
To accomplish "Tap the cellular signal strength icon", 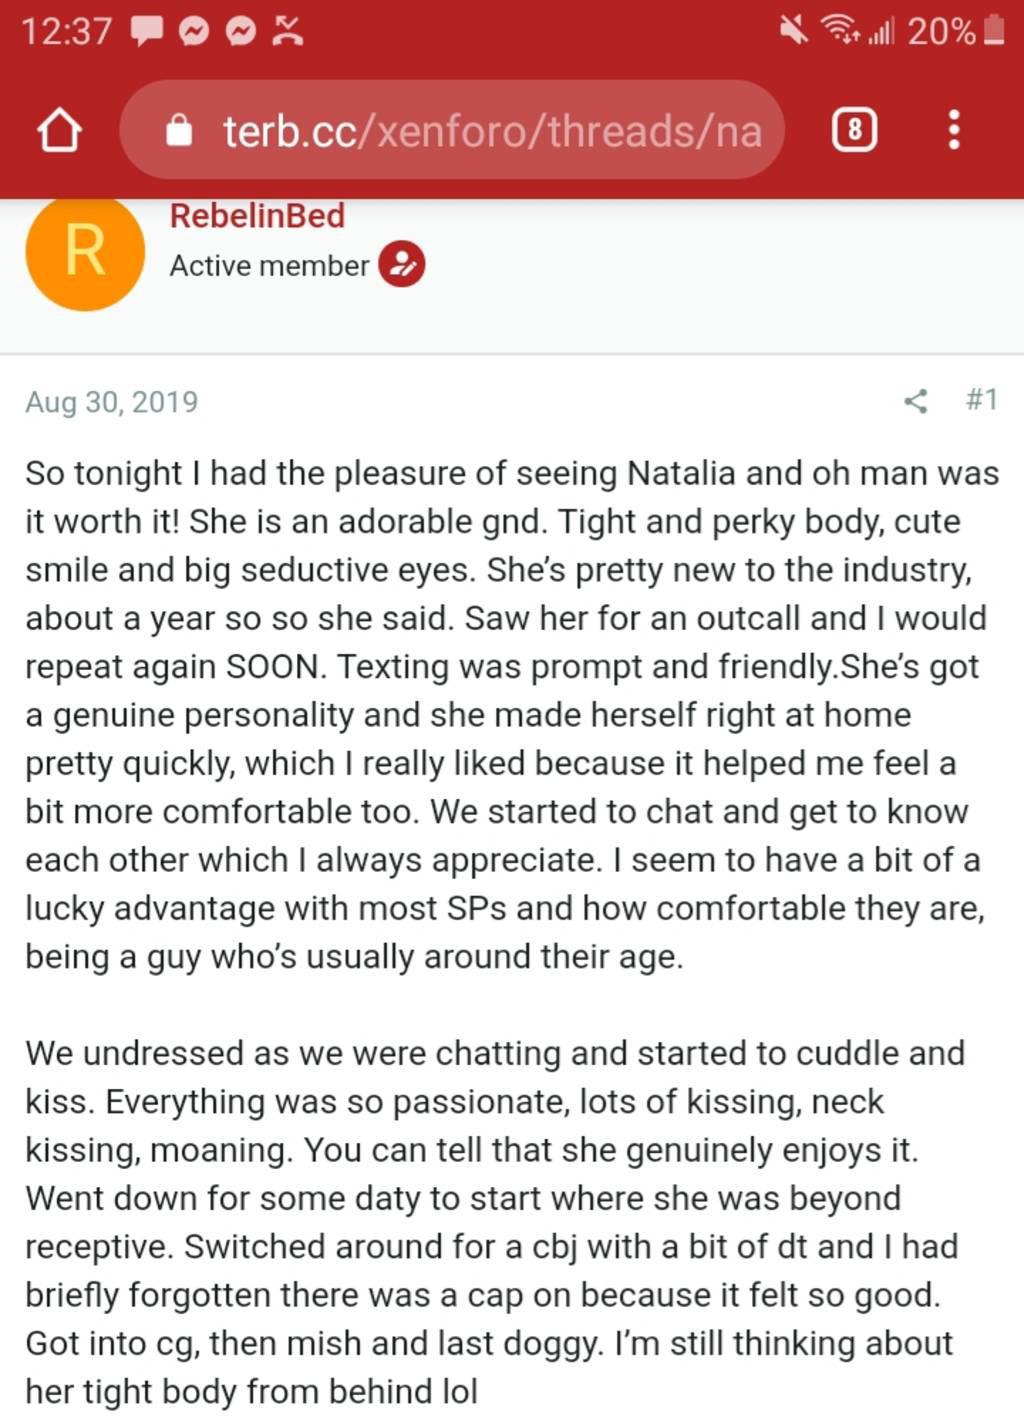I will tap(880, 34).
